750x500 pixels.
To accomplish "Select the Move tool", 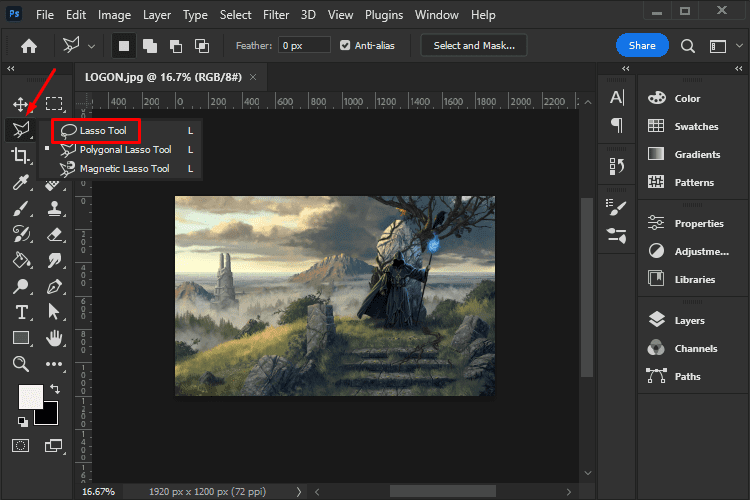I will click(20, 104).
